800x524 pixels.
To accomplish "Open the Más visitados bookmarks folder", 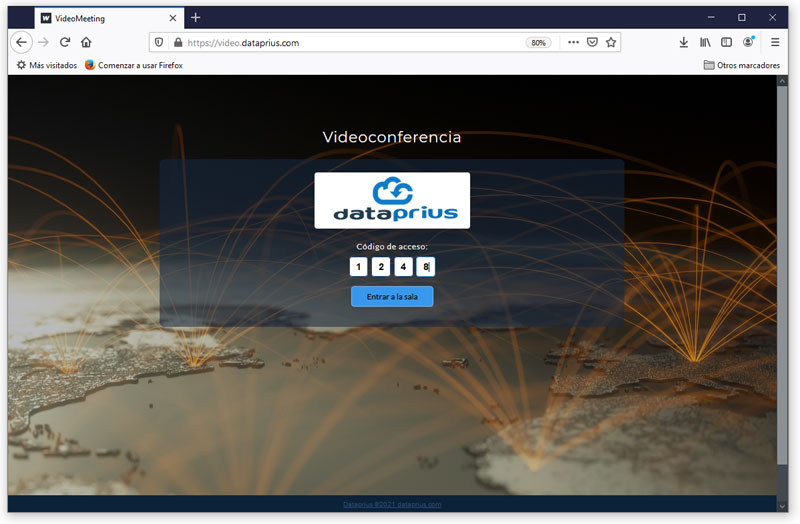I will coord(47,65).
